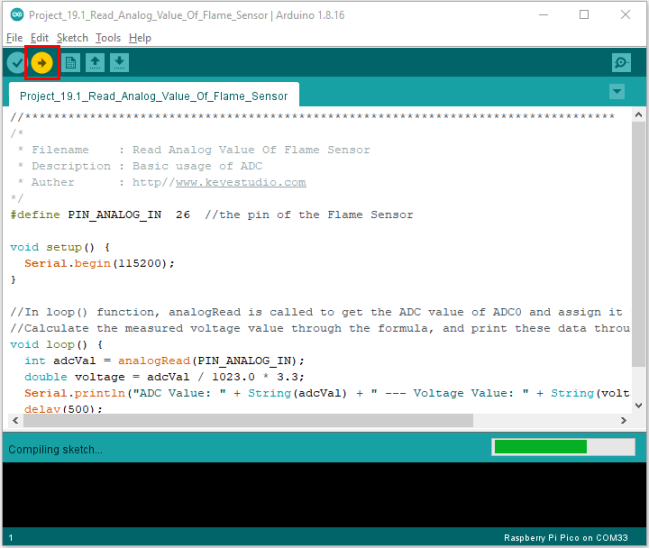The width and height of the screenshot is (650, 549).
Task: Minimize the Arduino window
Action: (543, 15)
